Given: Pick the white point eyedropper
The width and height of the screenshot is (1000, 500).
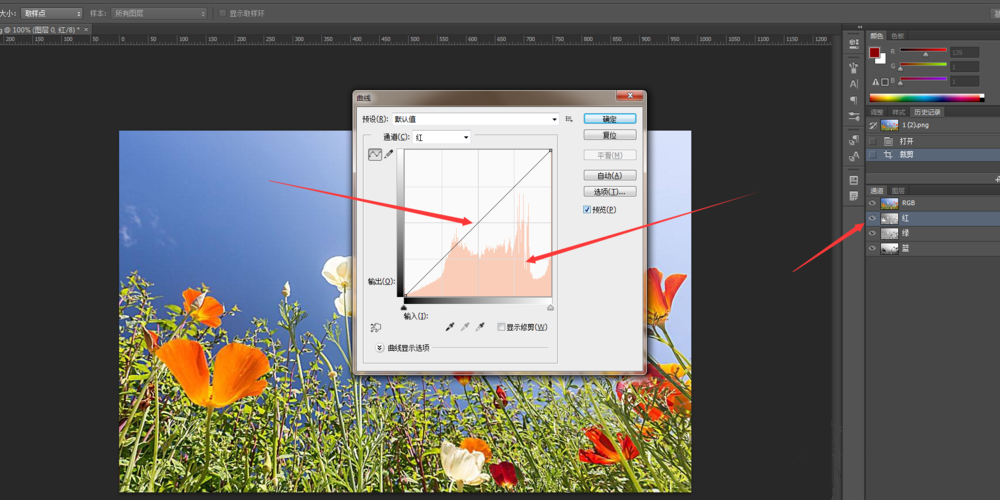Looking at the screenshot, I should point(480,327).
